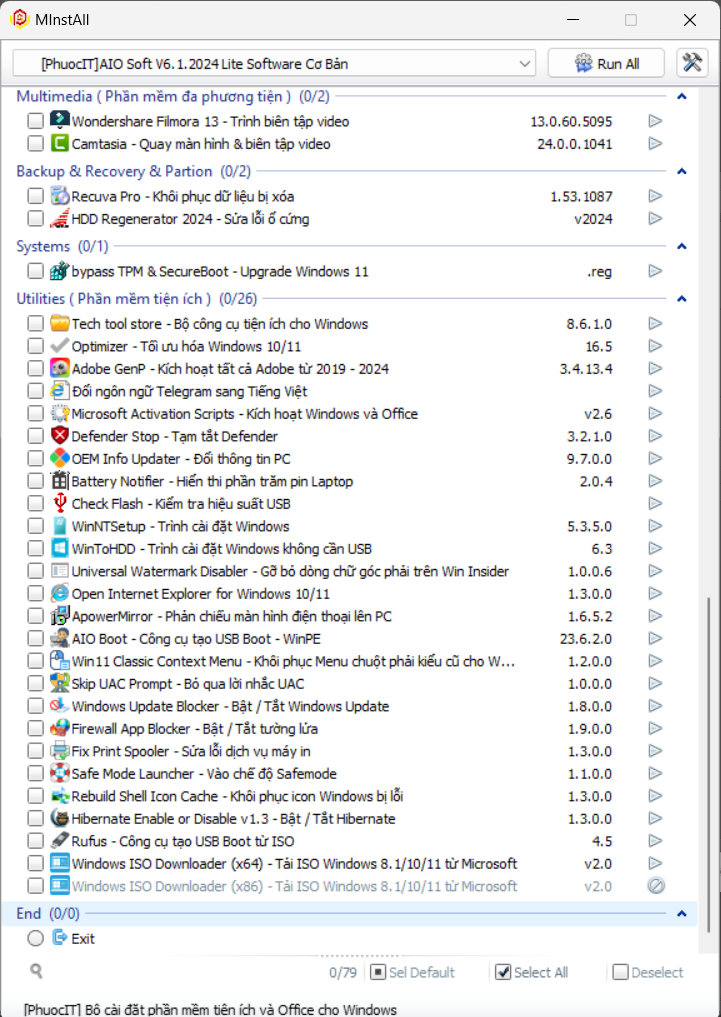Click the Defender Stop shield icon

(x=60, y=436)
